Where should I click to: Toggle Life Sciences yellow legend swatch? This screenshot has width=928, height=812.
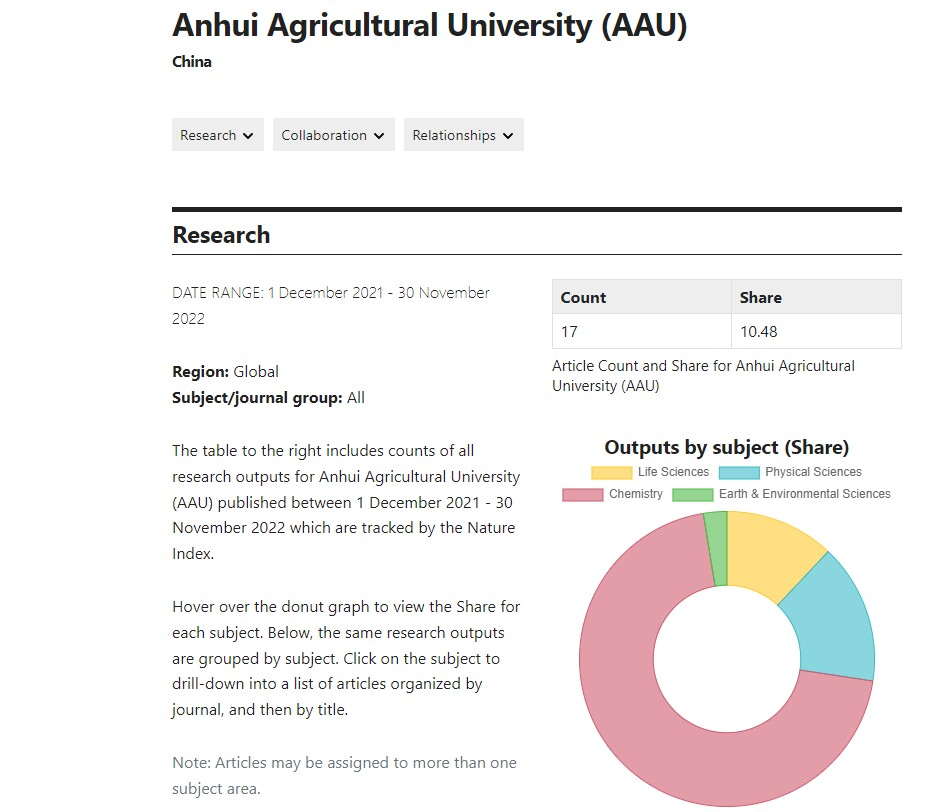tap(611, 472)
